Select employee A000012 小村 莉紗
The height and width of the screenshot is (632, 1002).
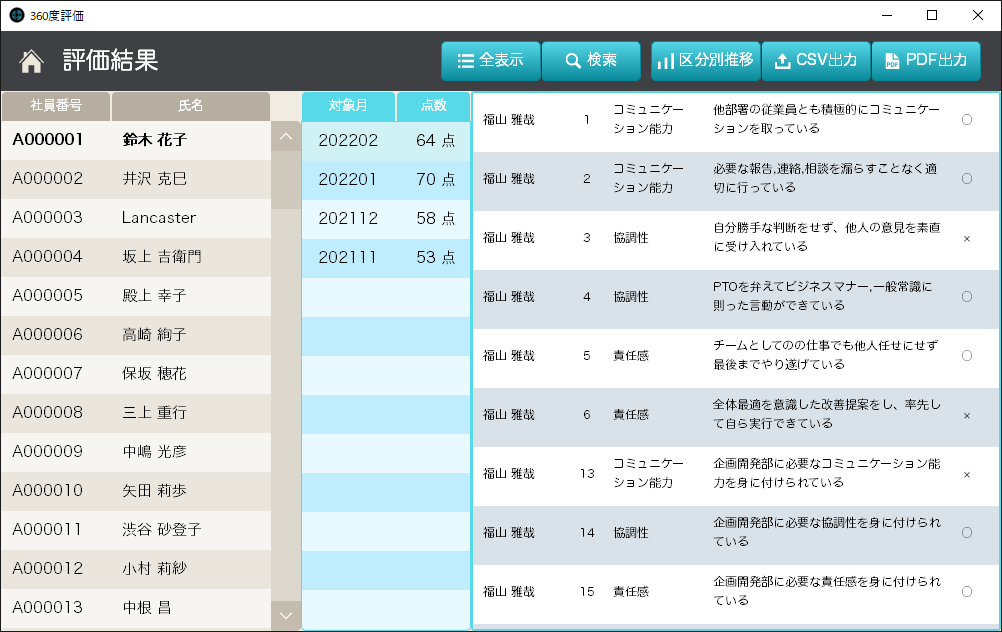(x=135, y=569)
